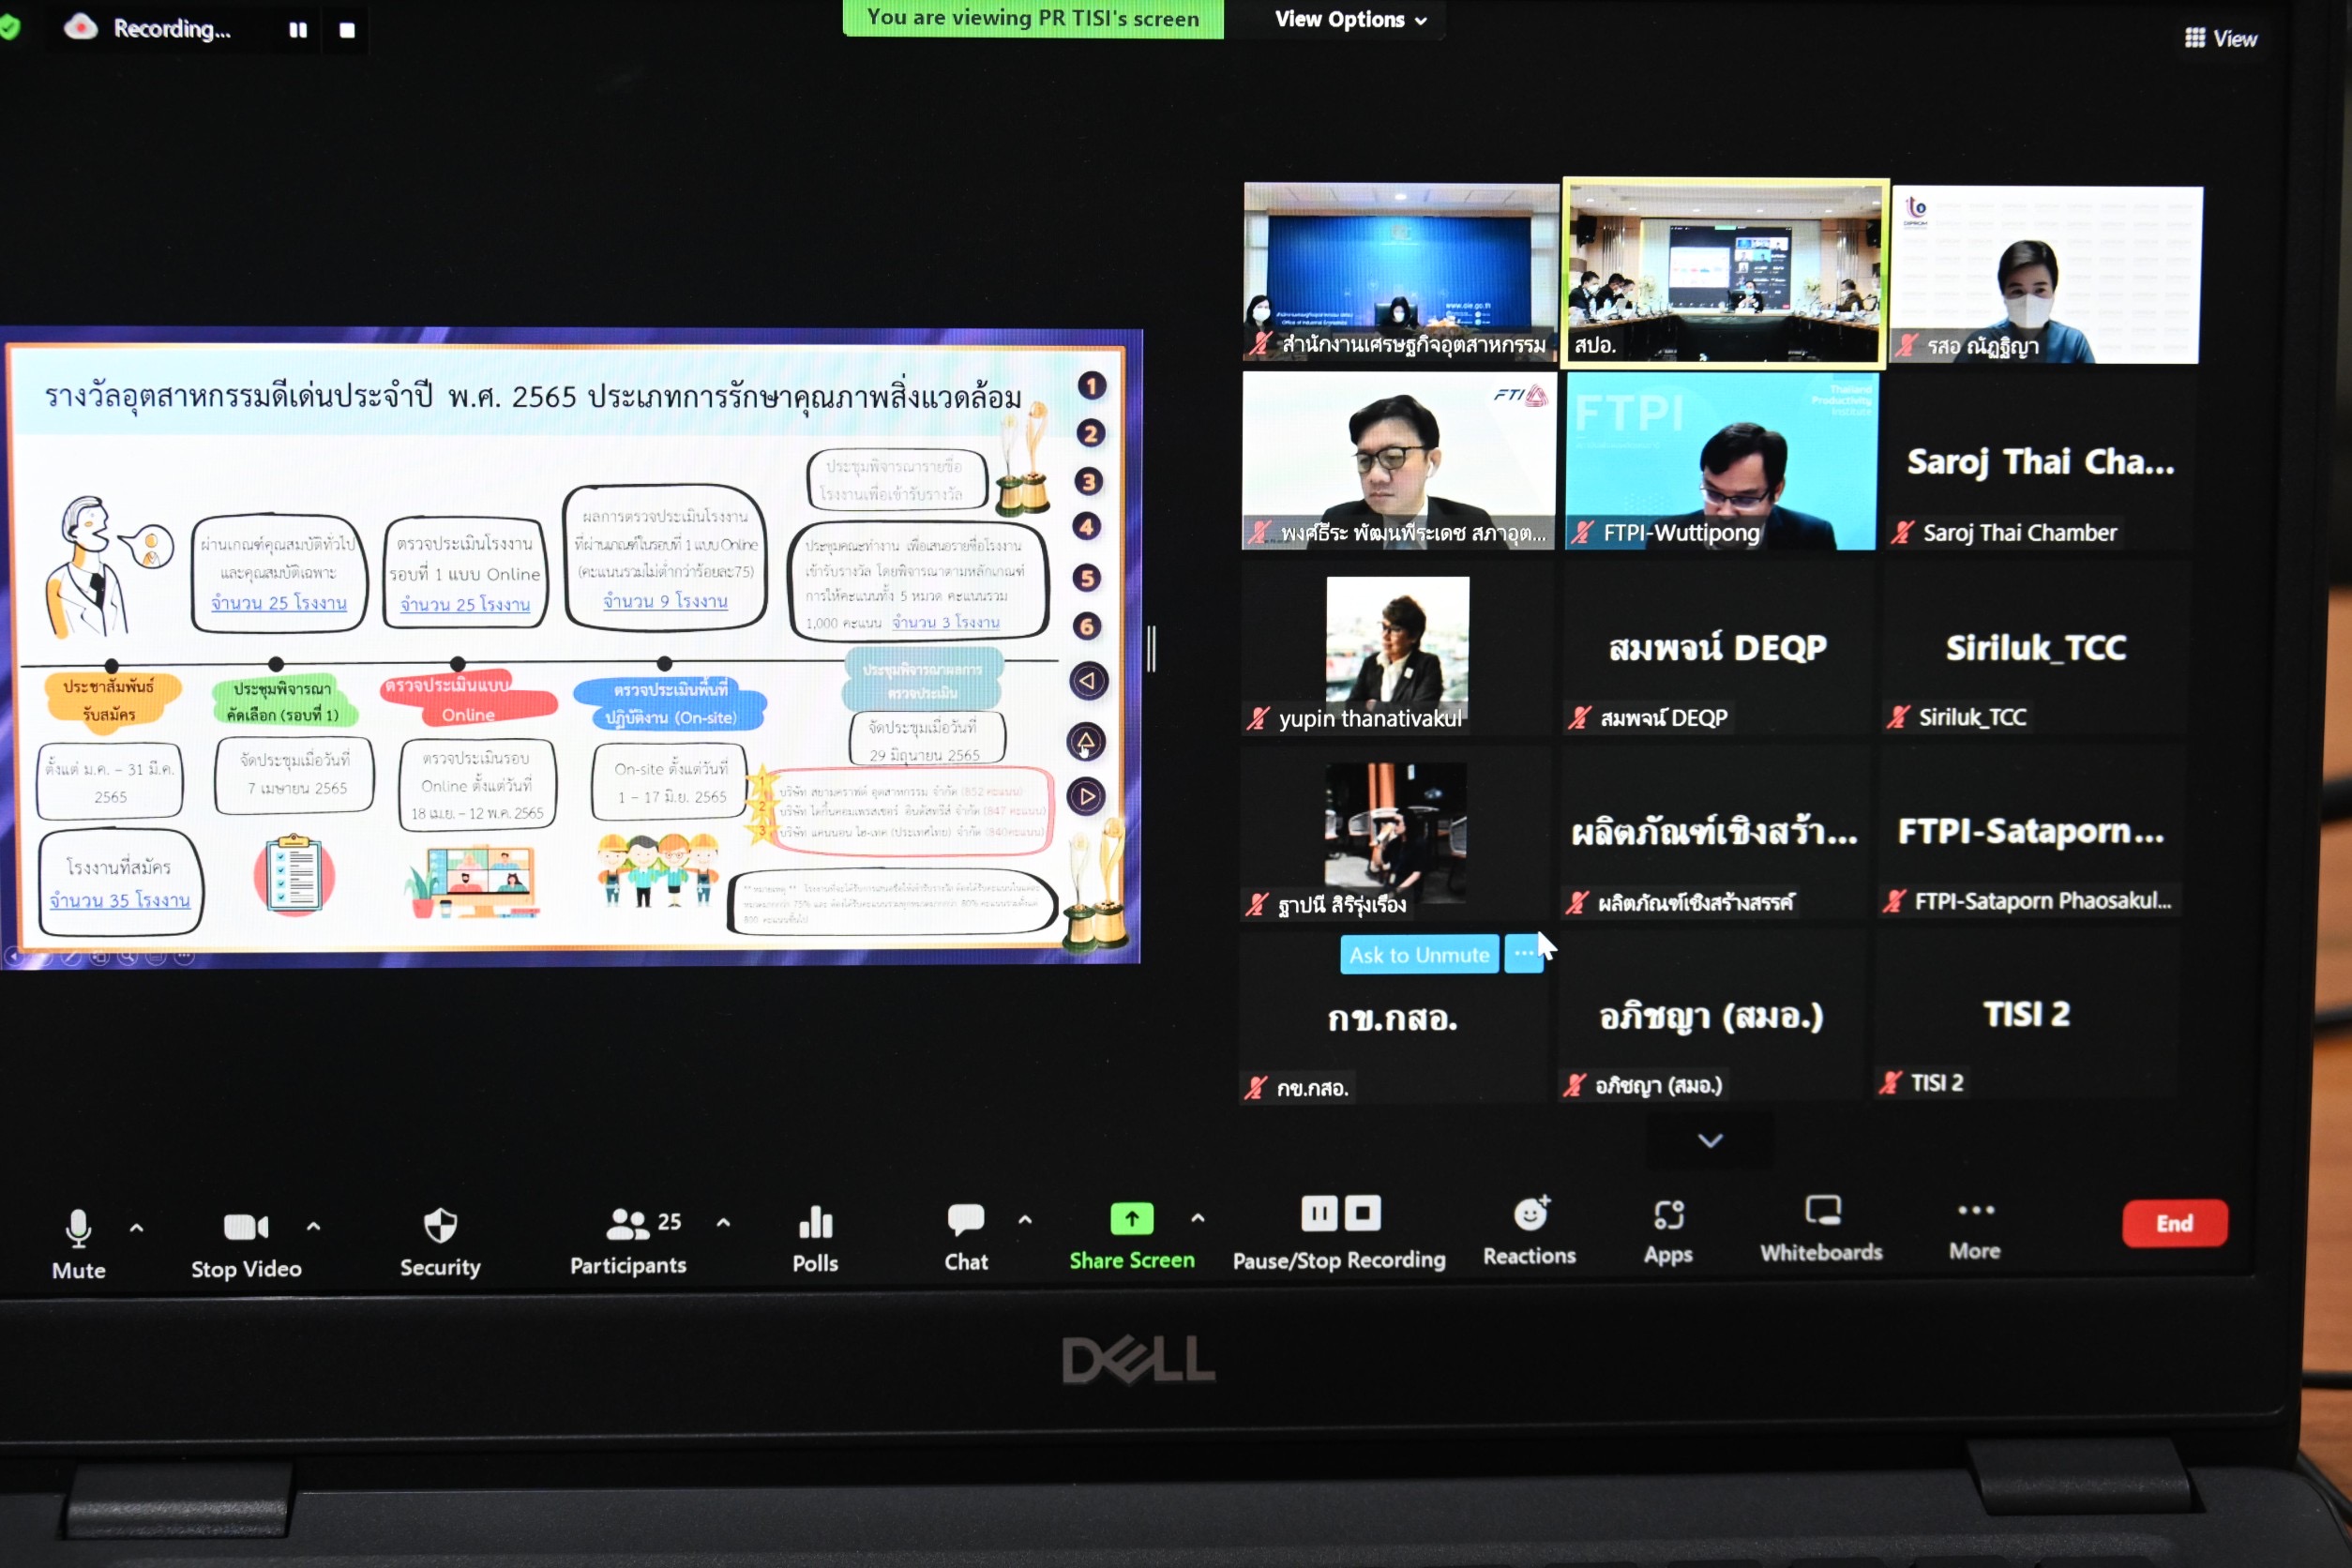Stop the recording in bottom toolbar
The image size is (2352, 1568).
pyautogui.click(x=1362, y=1213)
